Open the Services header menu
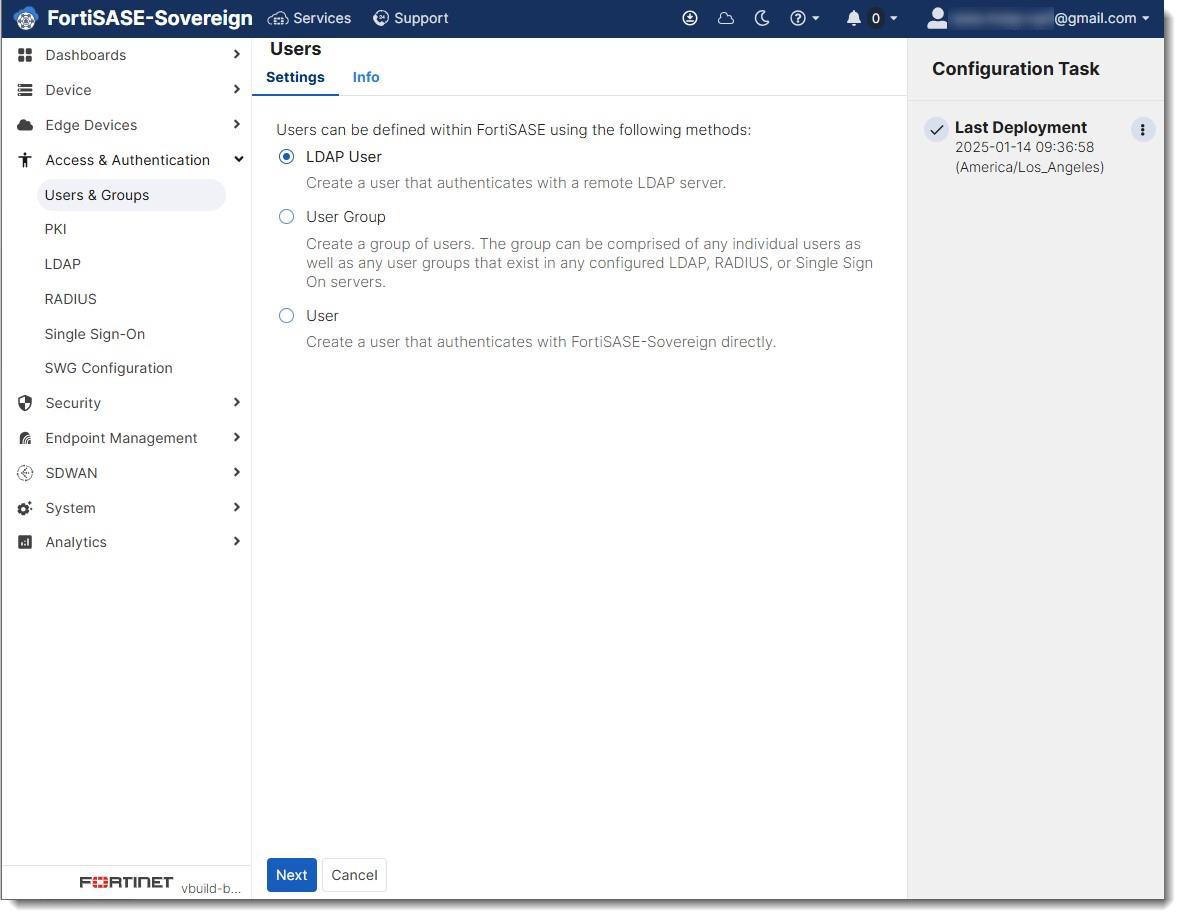 (x=310, y=18)
